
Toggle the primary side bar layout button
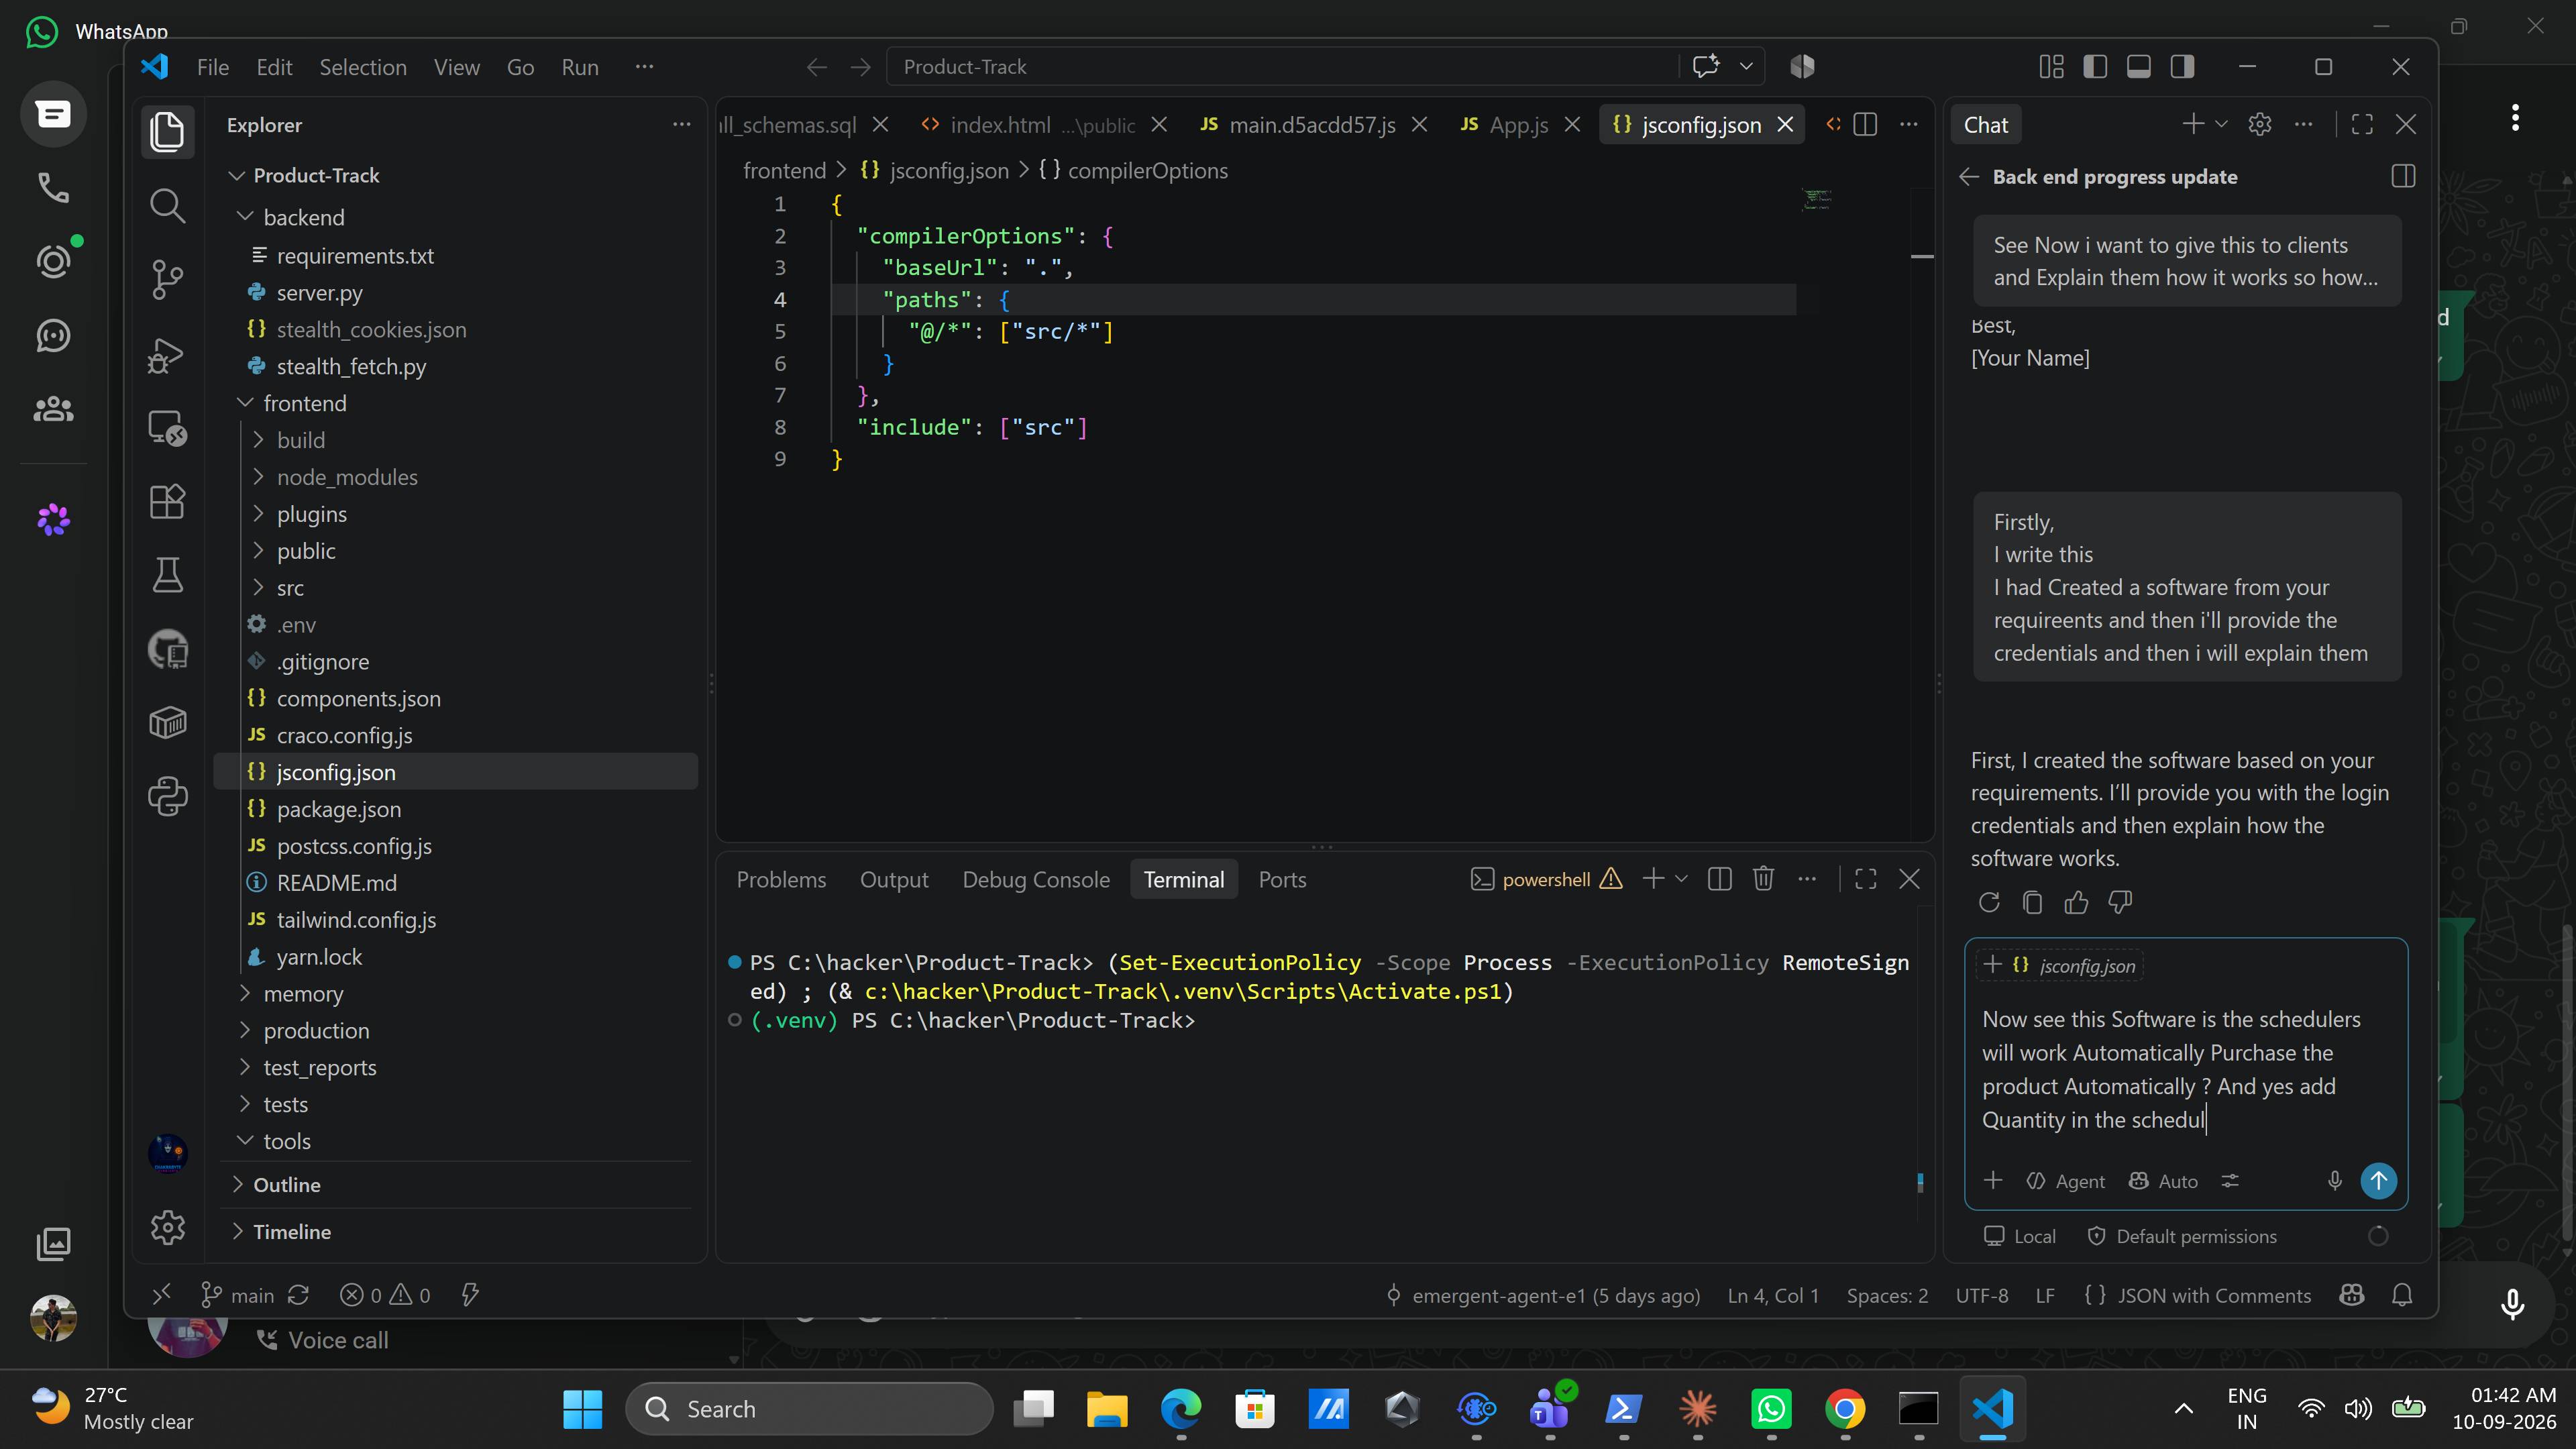(2095, 67)
